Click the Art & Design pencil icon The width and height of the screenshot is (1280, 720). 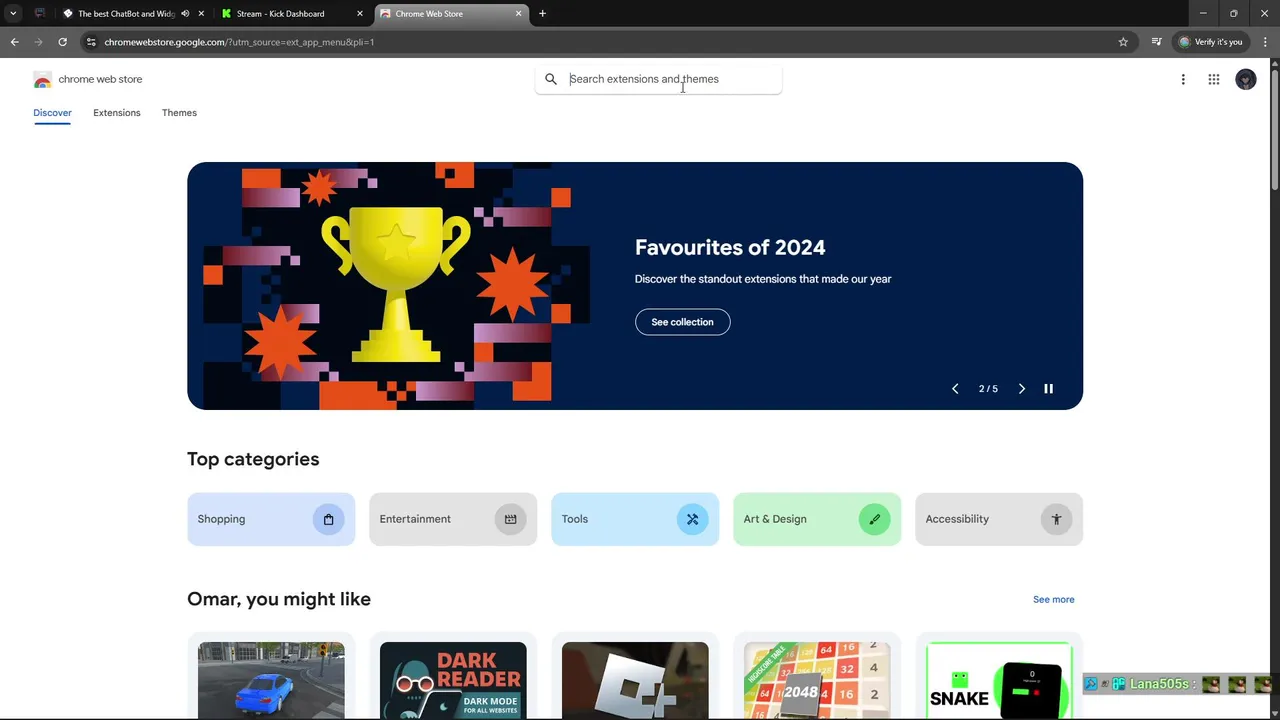[x=874, y=519]
